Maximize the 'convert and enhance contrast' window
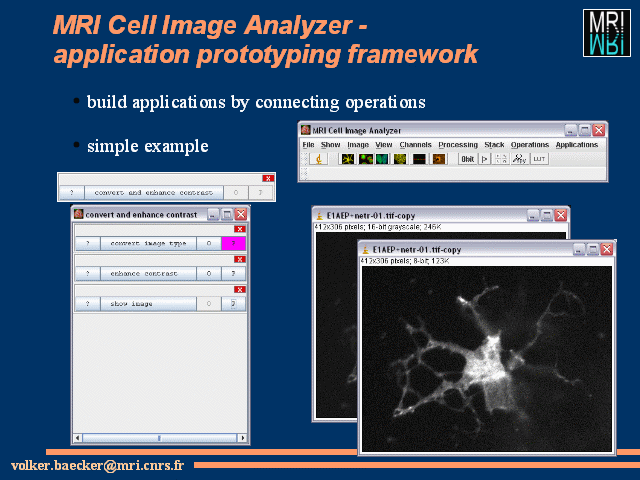Screen dimensions: 640x480 pyautogui.click(x=227, y=214)
